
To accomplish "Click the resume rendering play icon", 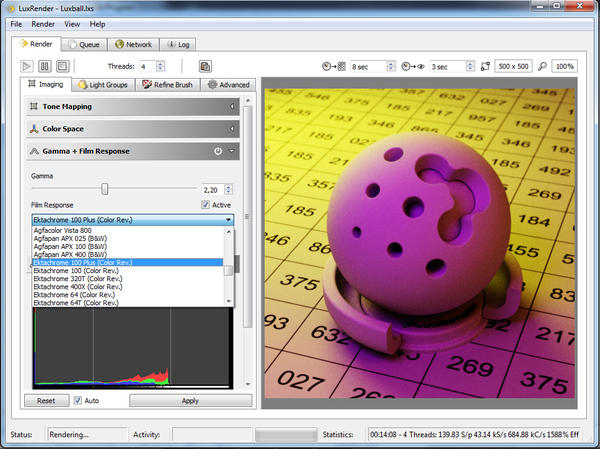I will (x=29, y=66).
